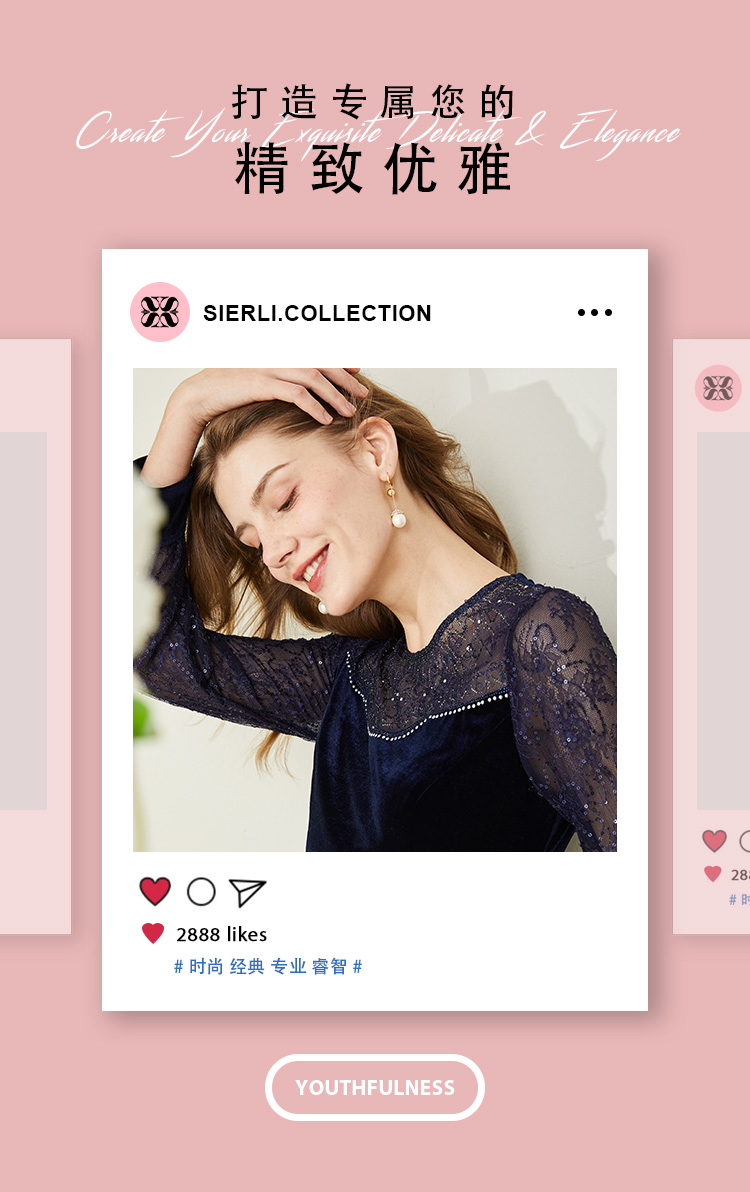Click the SIERLI pink logo avatar
The width and height of the screenshot is (750, 1192).
[x=160, y=312]
